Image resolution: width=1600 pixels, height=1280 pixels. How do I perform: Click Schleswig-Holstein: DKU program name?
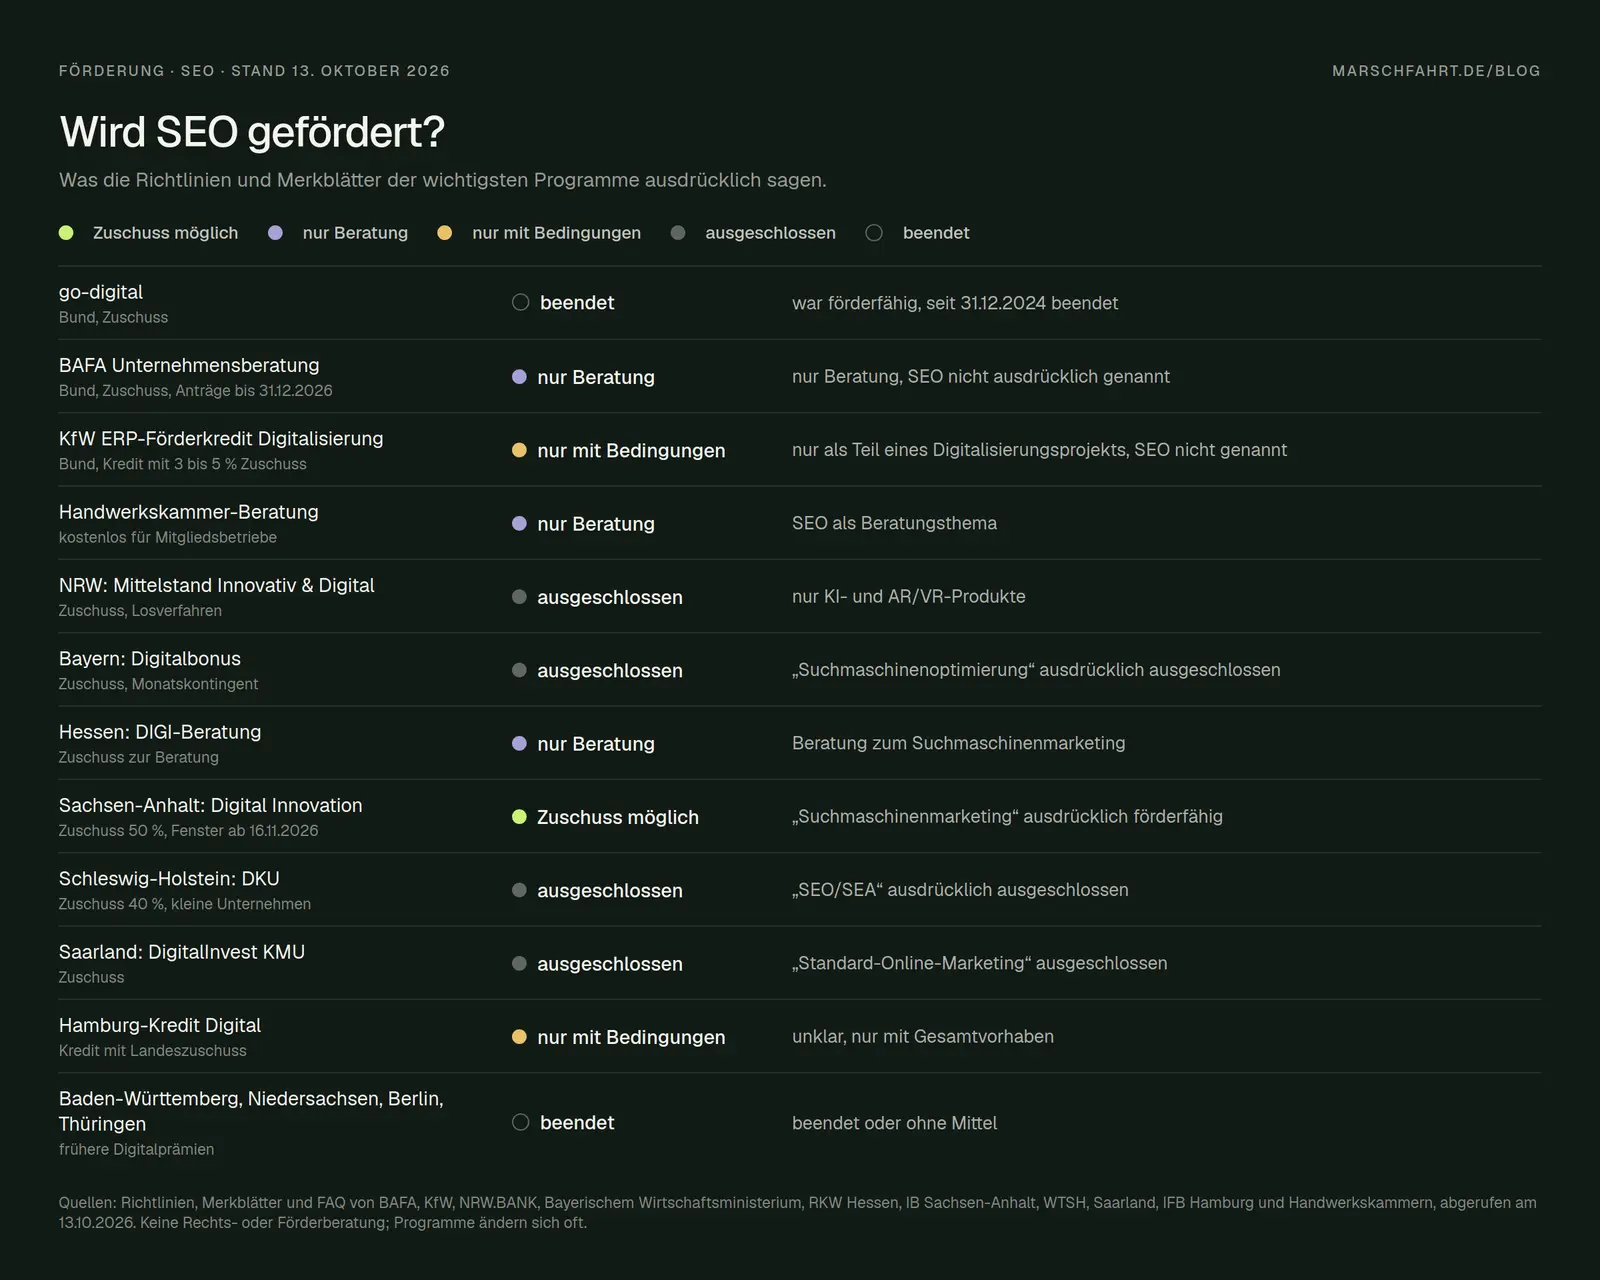(x=169, y=878)
